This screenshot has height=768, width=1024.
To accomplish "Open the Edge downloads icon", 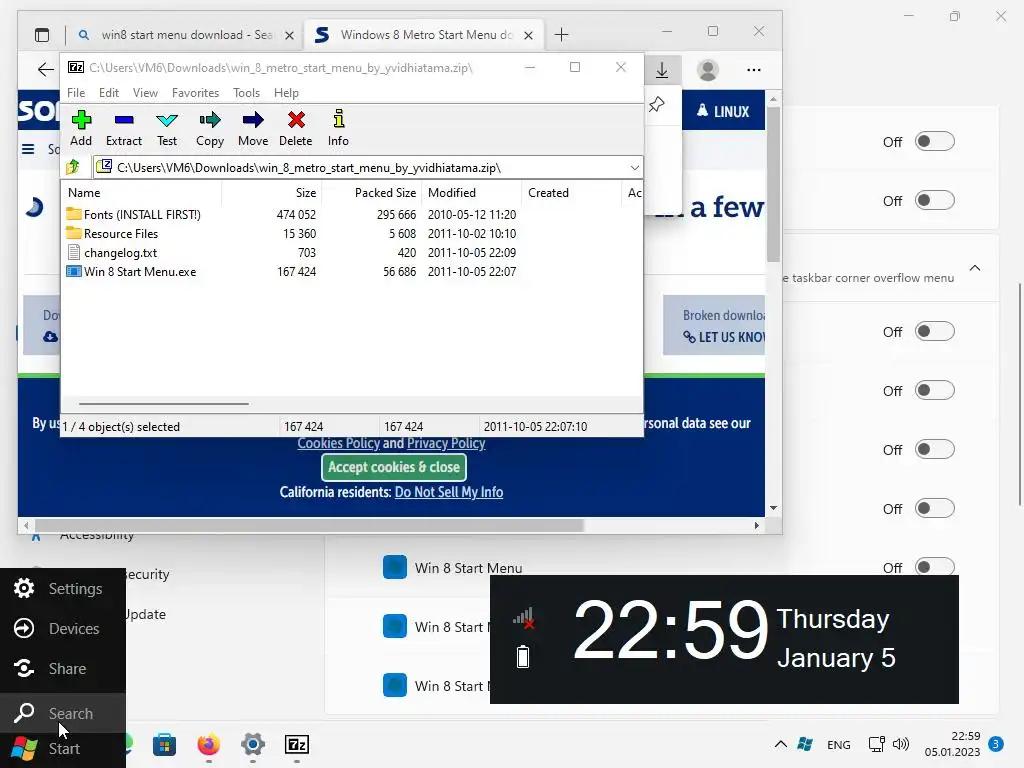I will pos(662,70).
